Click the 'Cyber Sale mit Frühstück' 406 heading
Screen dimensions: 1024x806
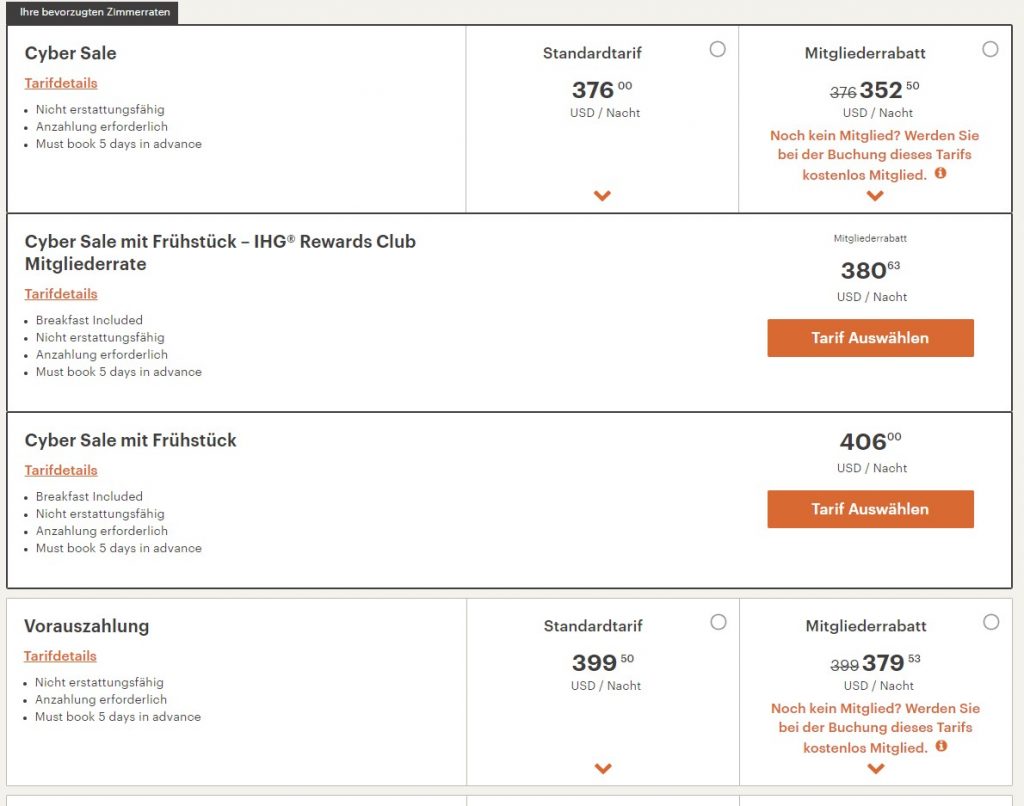(x=131, y=441)
